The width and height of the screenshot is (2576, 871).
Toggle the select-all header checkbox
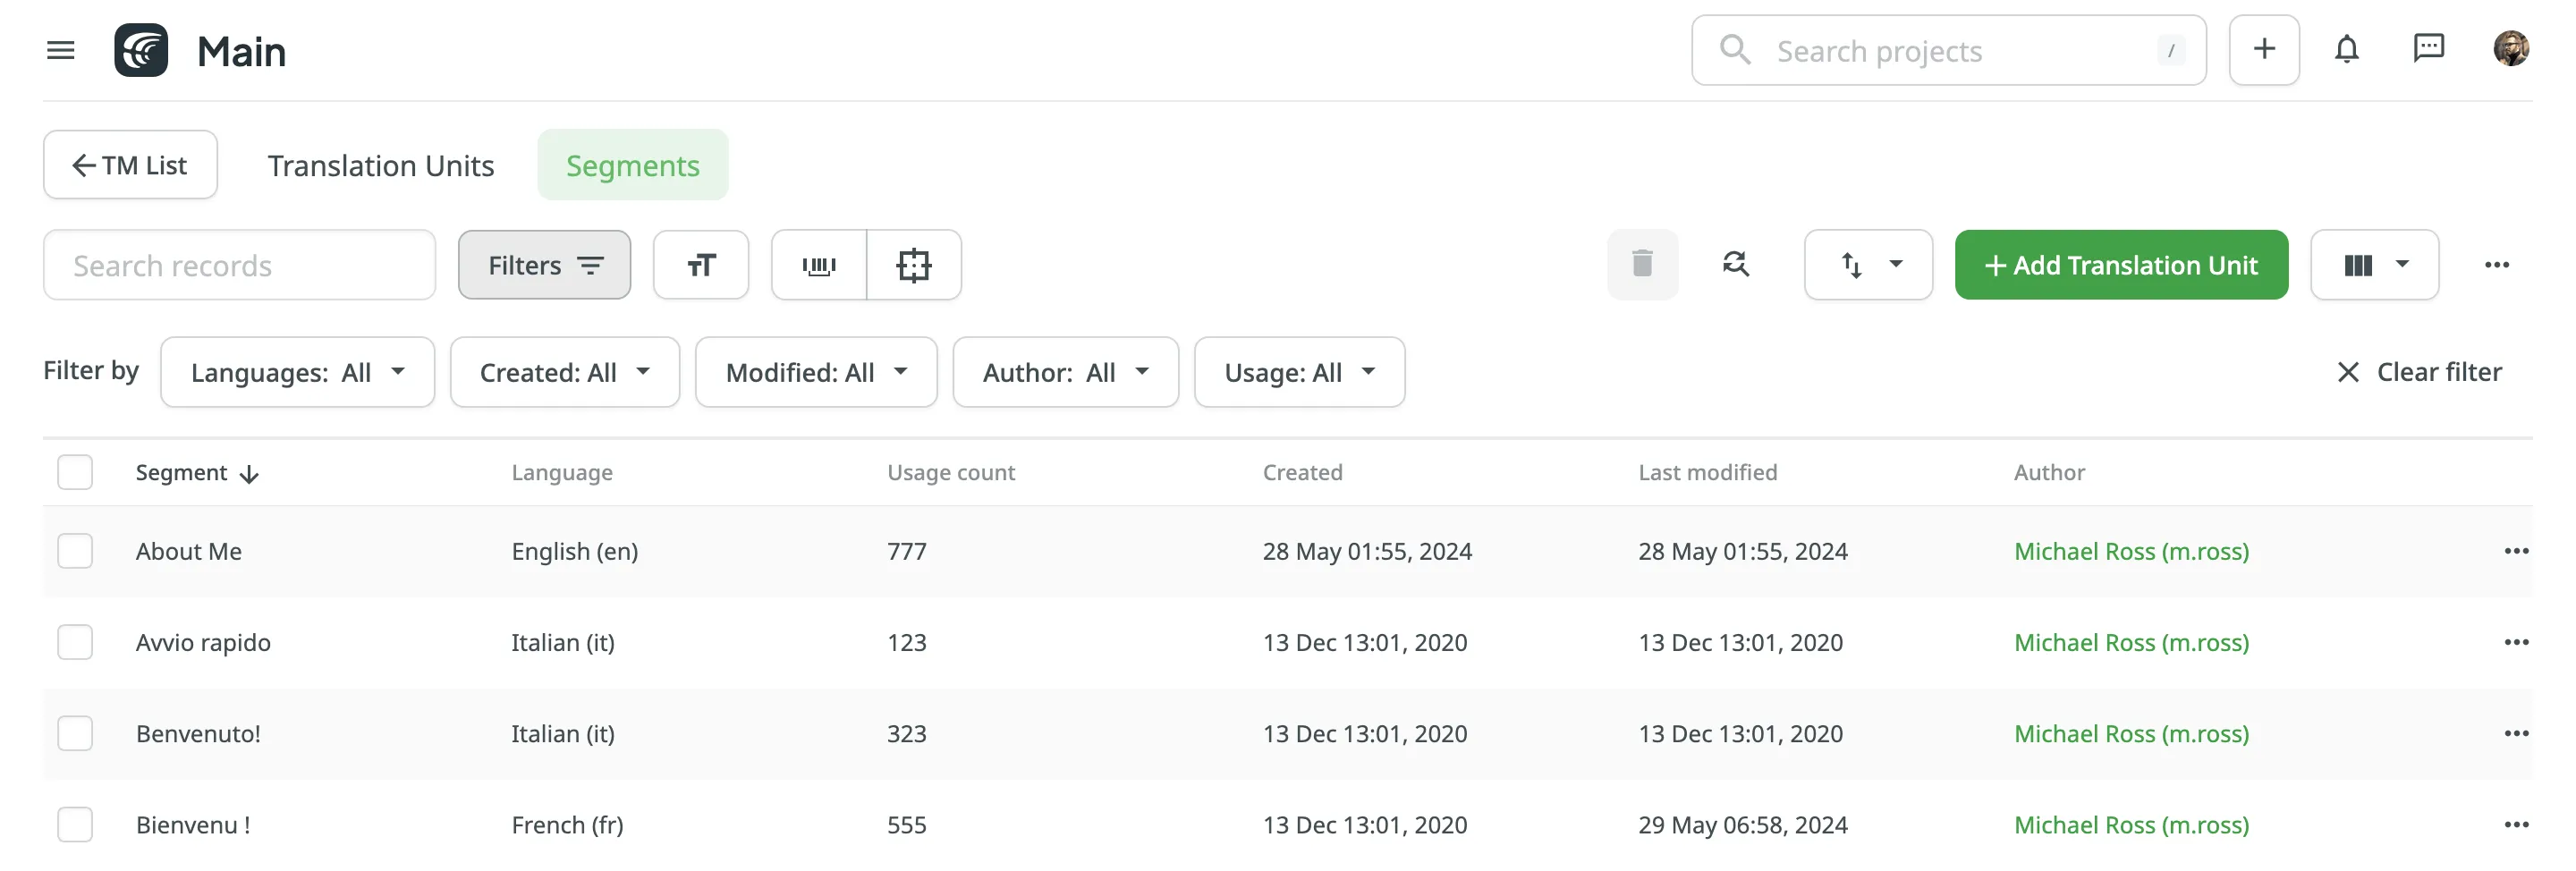point(75,472)
